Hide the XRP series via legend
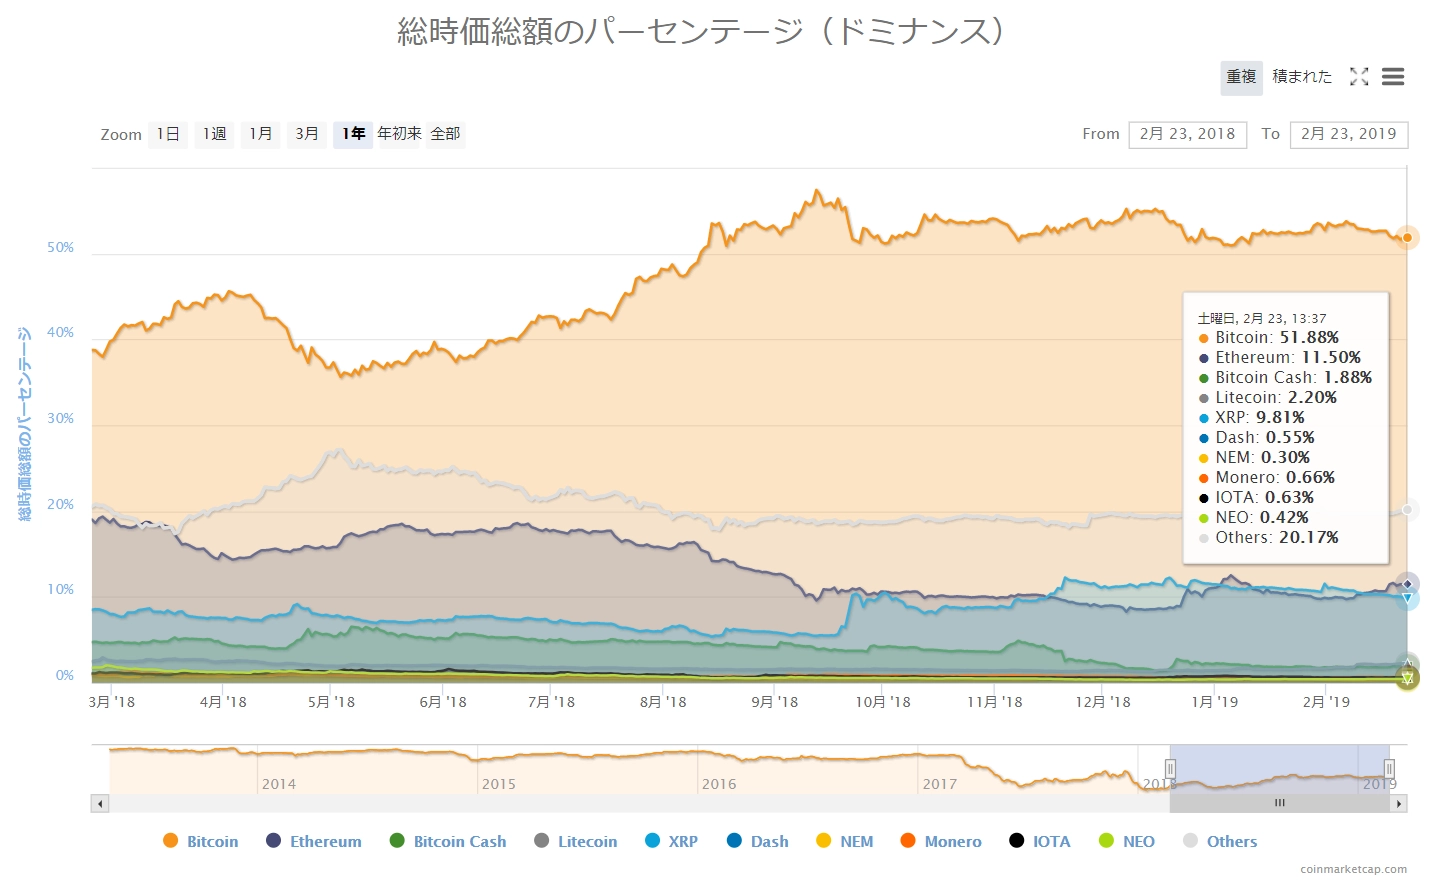 point(682,842)
